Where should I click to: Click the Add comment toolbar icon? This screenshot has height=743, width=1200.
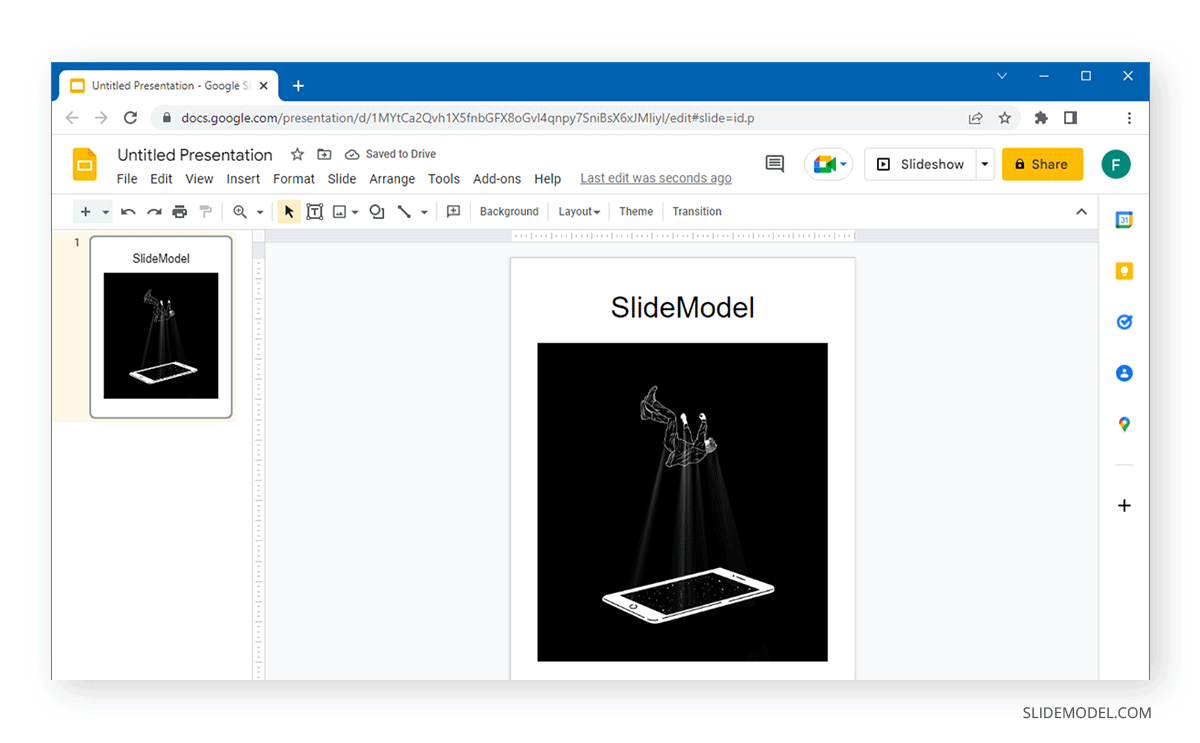[x=453, y=212]
